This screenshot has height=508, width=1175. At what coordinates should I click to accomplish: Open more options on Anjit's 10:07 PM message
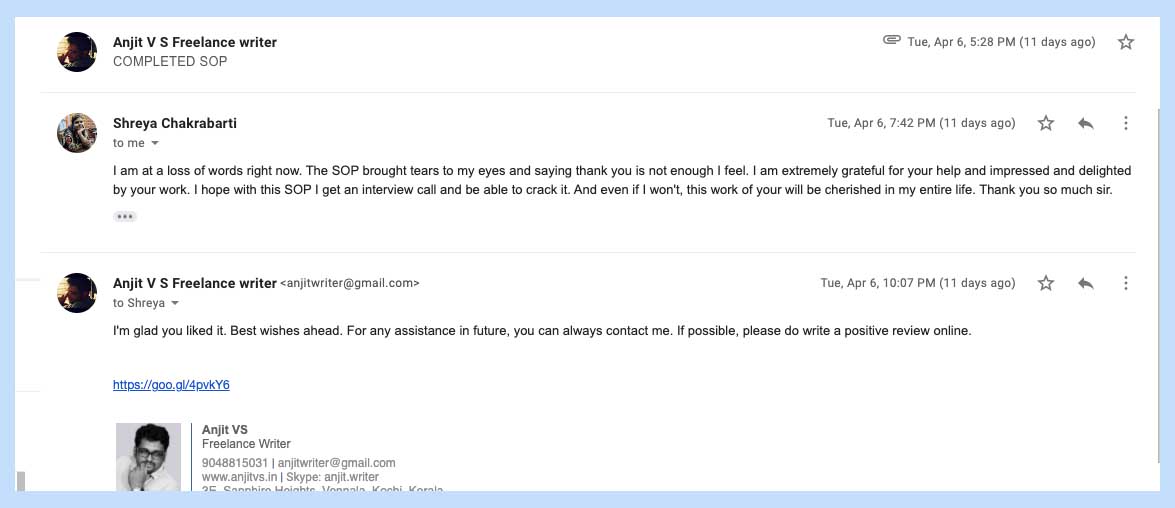(1126, 283)
